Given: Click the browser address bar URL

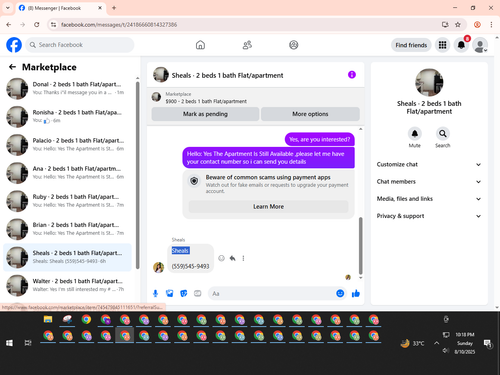Looking at the screenshot, I should tap(119, 25).
